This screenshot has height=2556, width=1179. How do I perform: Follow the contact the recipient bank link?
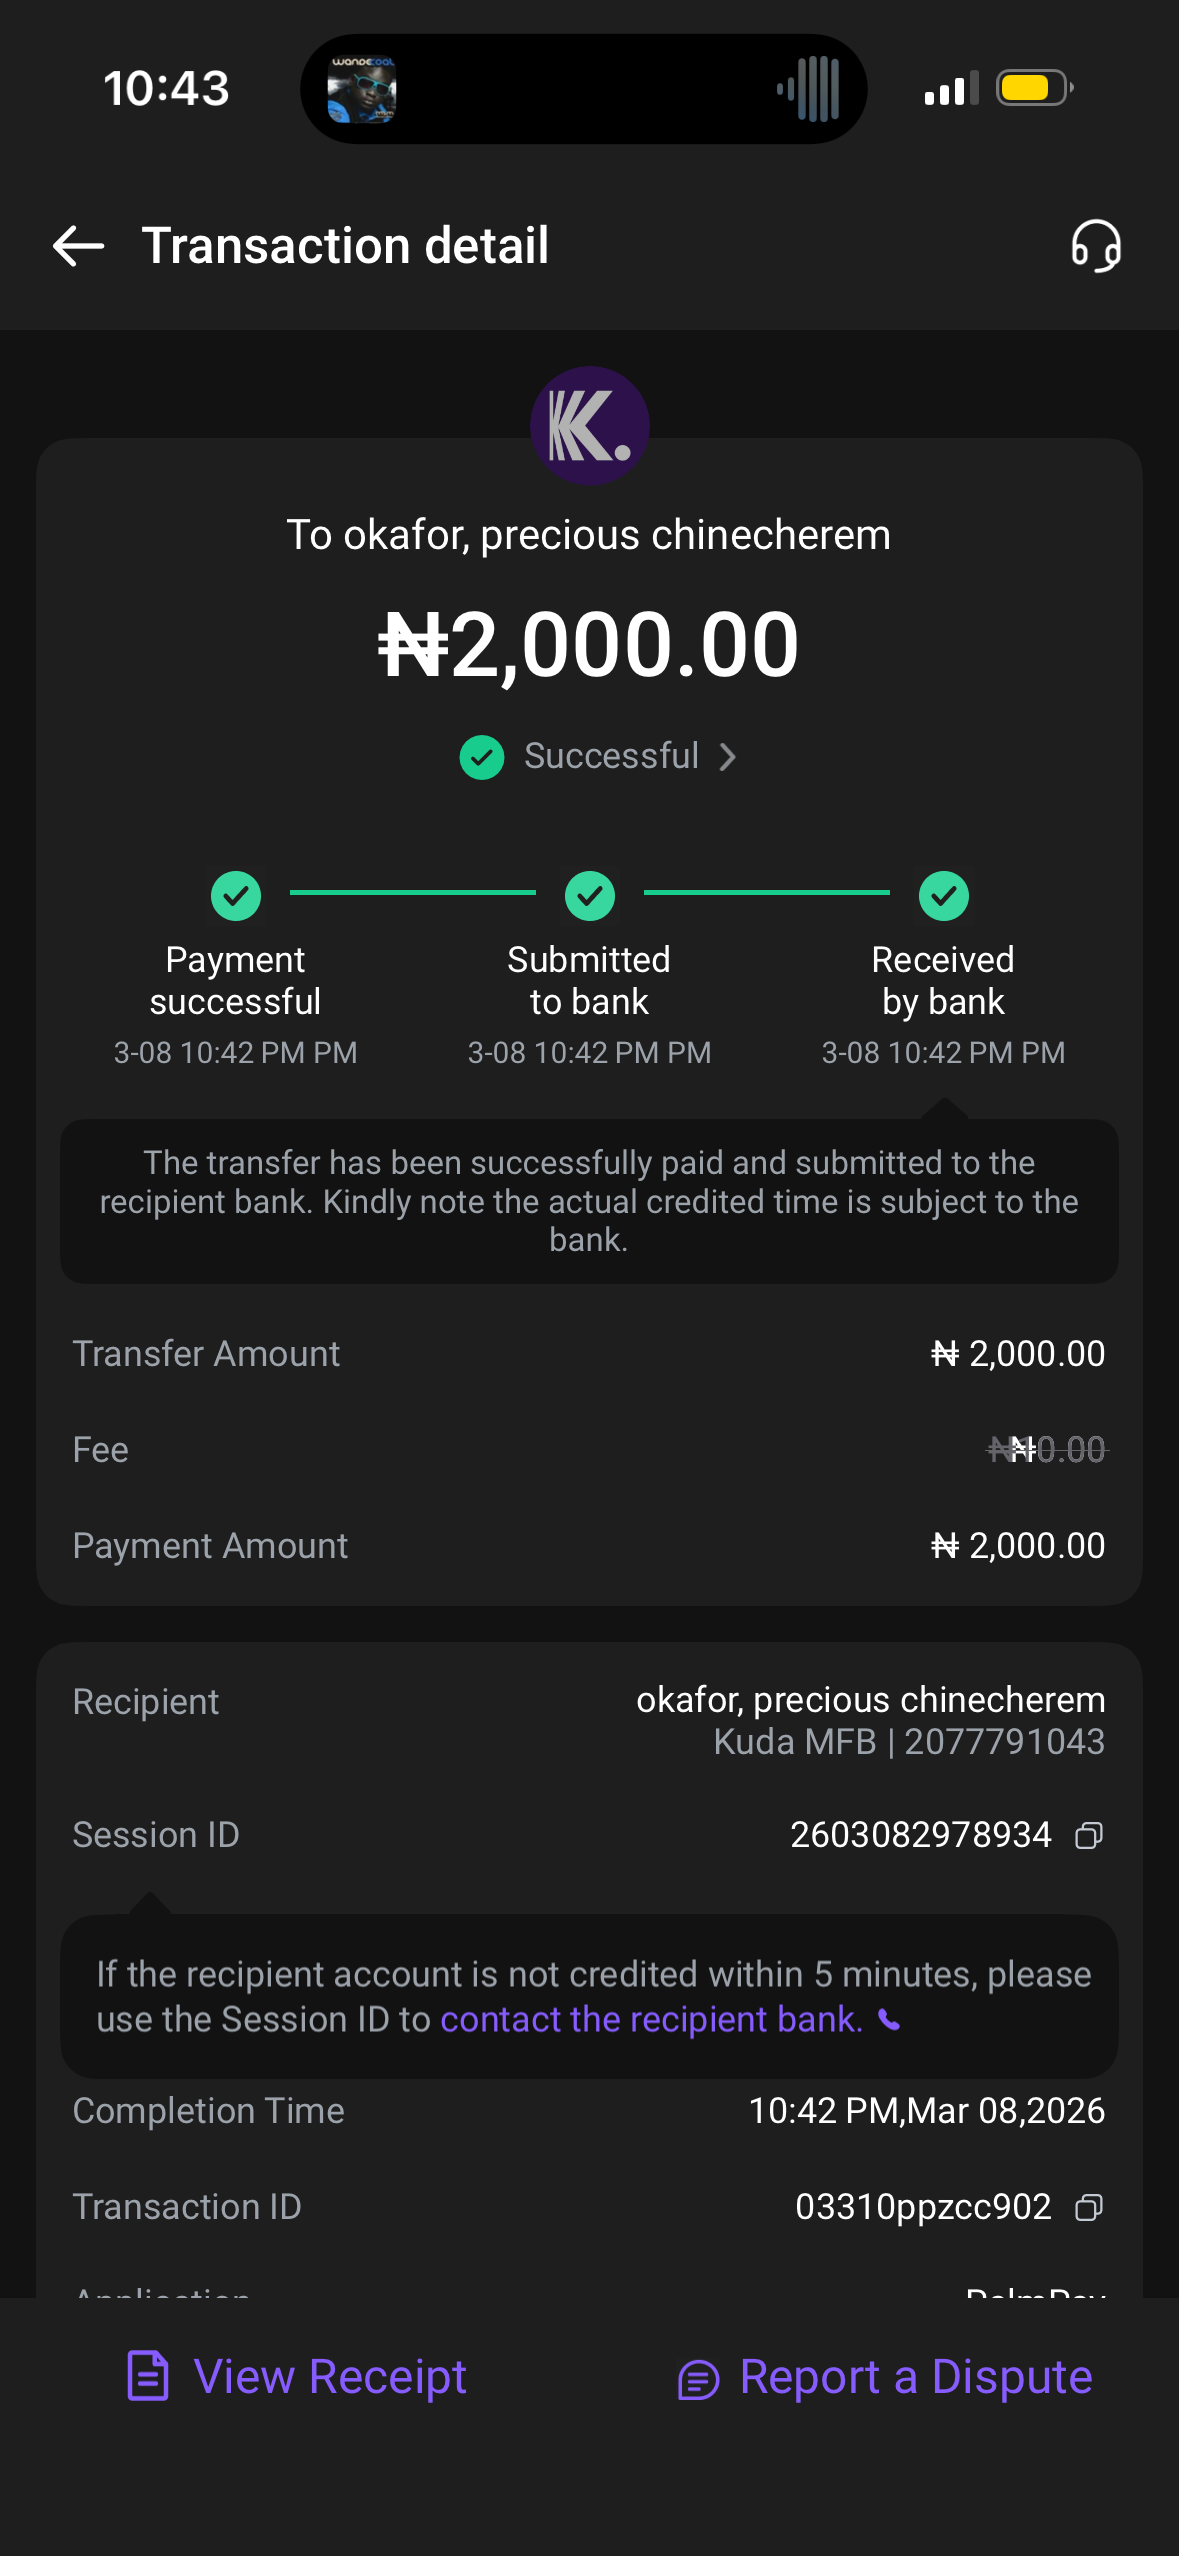point(651,2020)
